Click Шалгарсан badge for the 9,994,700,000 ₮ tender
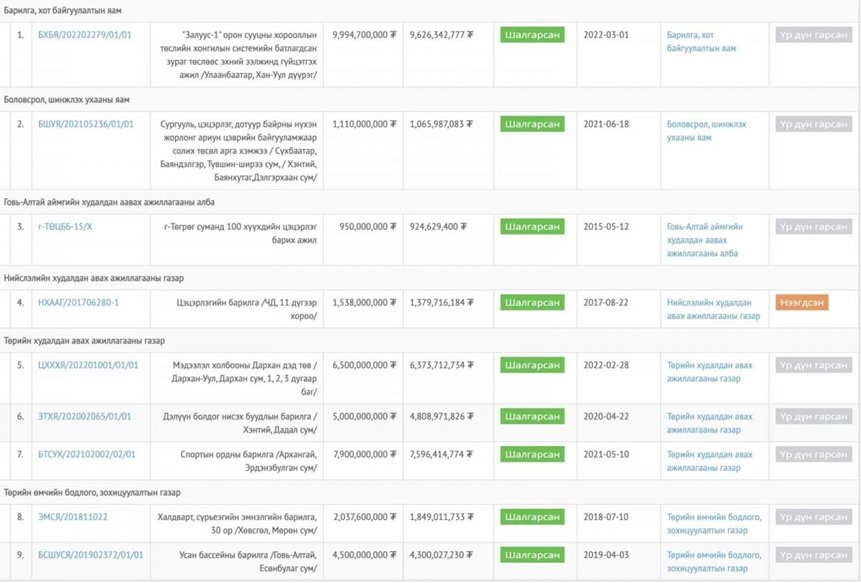The image size is (861, 583). point(532,34)
